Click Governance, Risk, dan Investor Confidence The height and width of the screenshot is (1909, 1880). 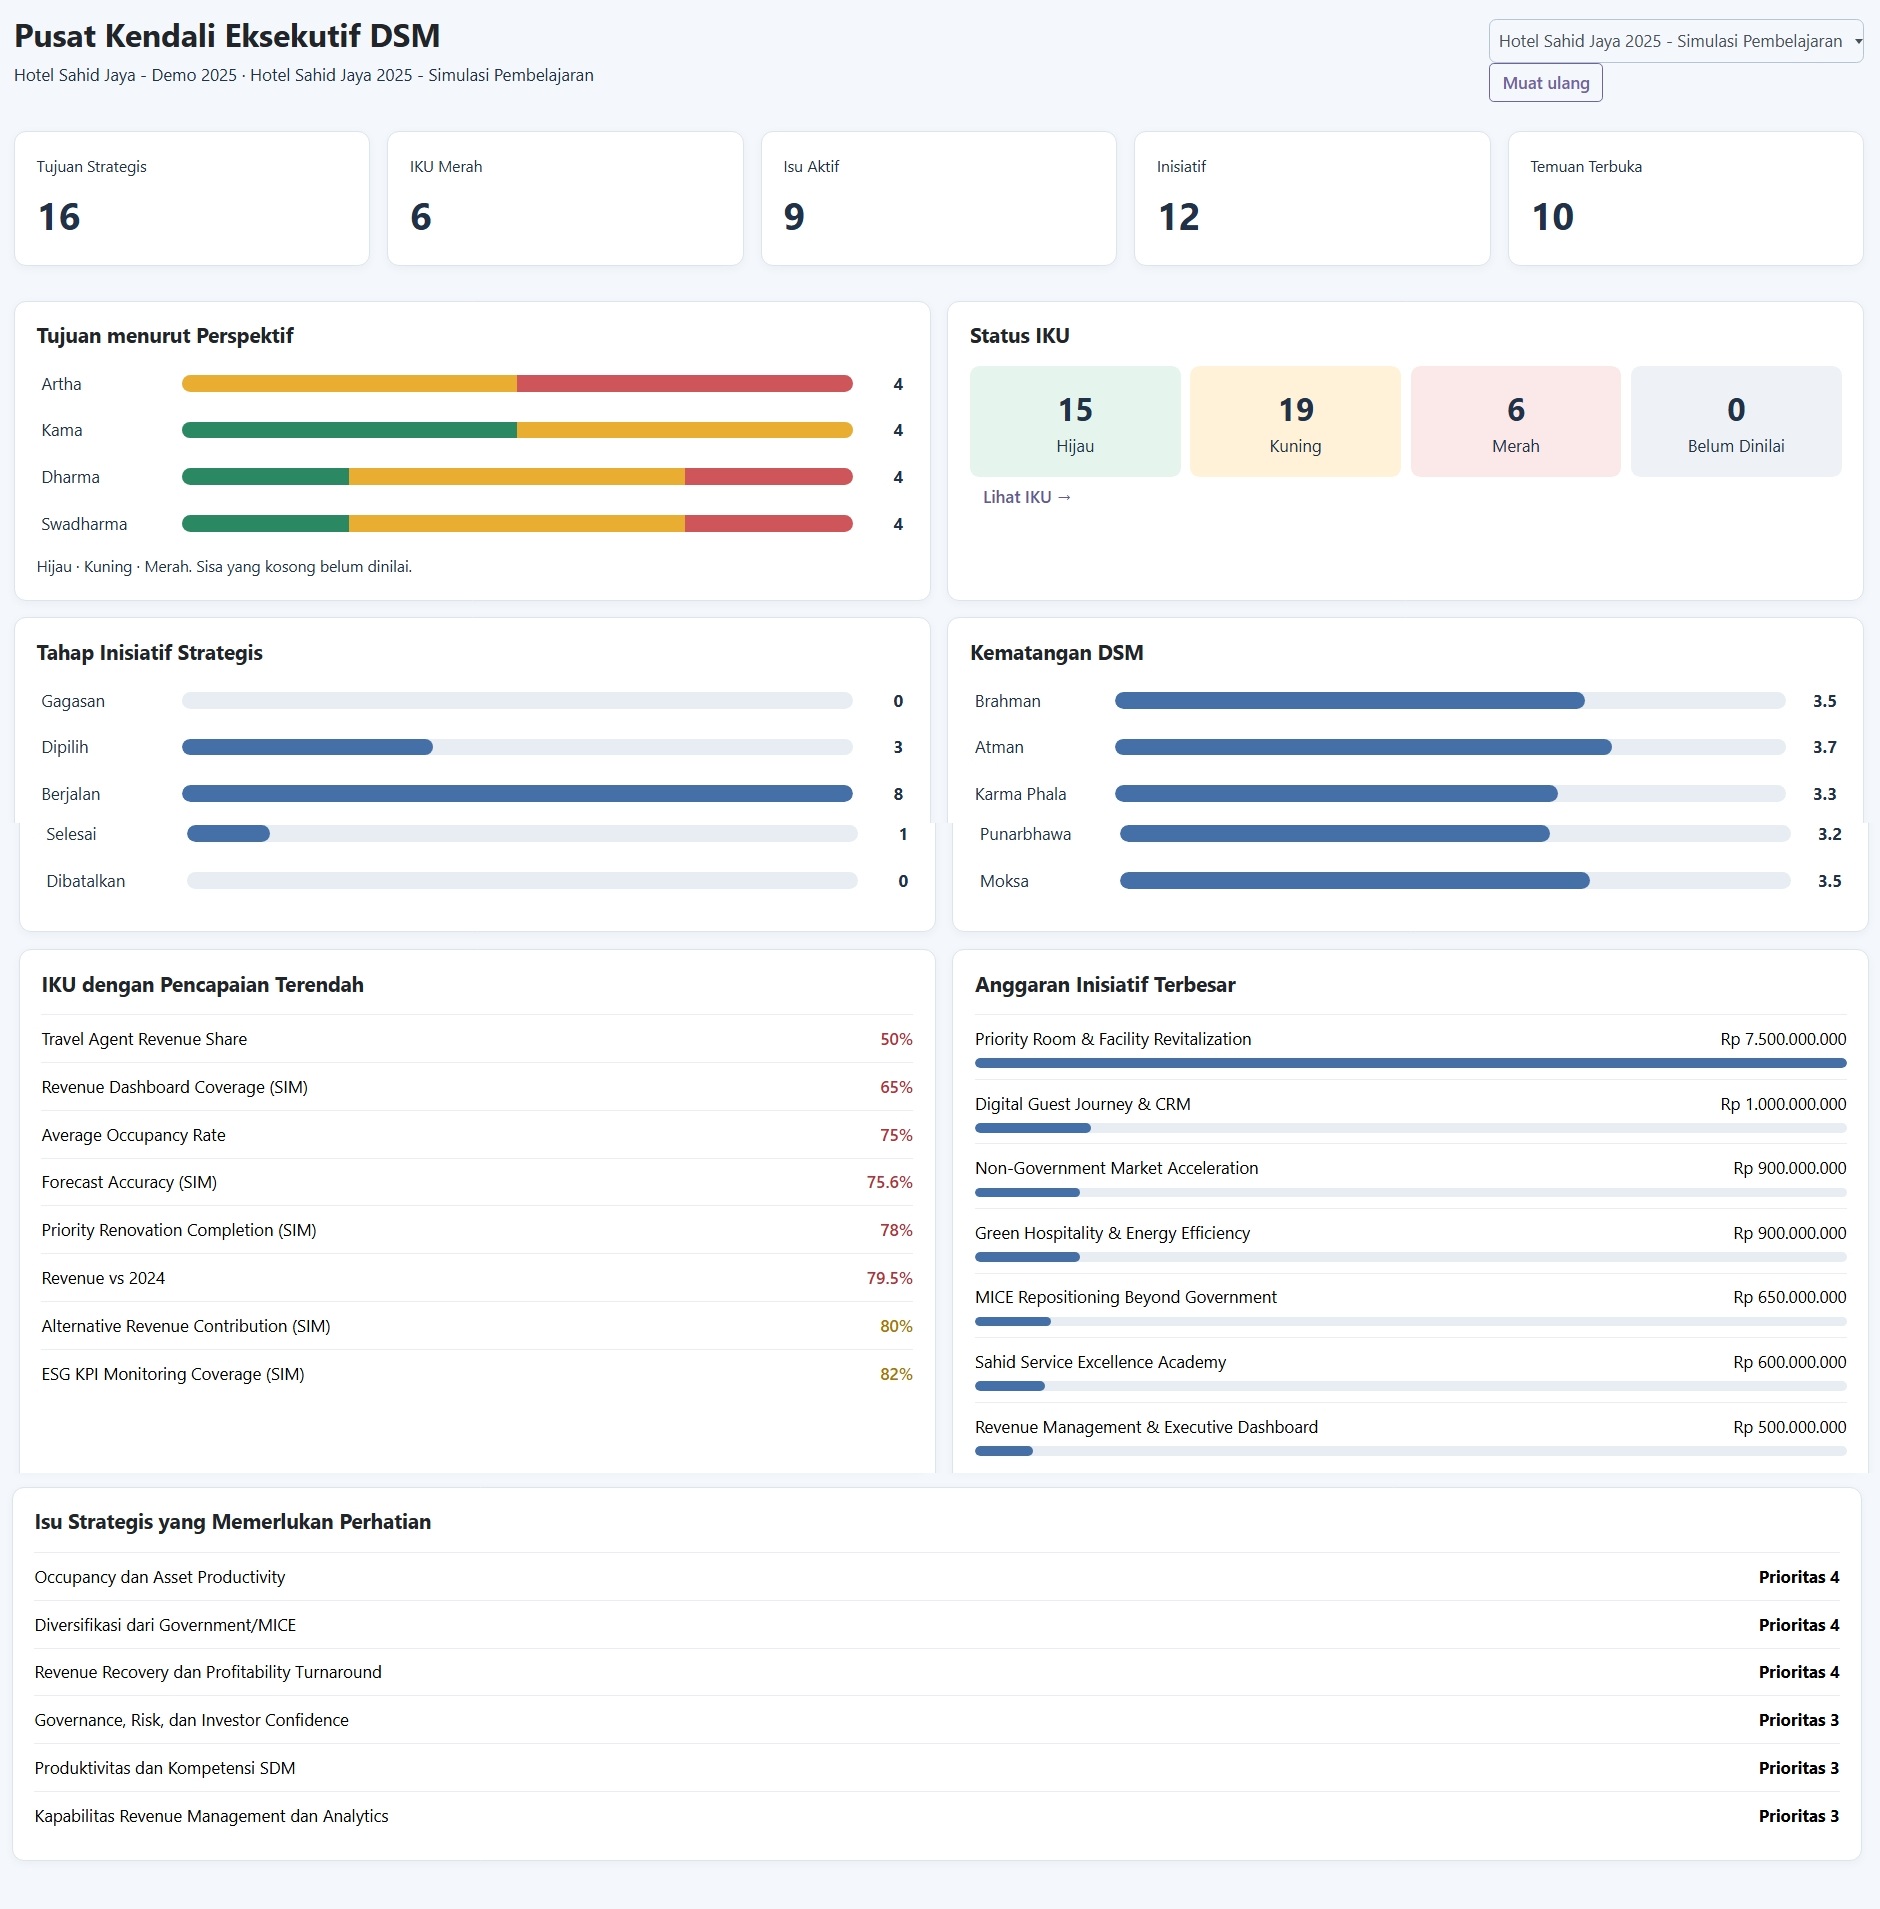coord(937,1720)
